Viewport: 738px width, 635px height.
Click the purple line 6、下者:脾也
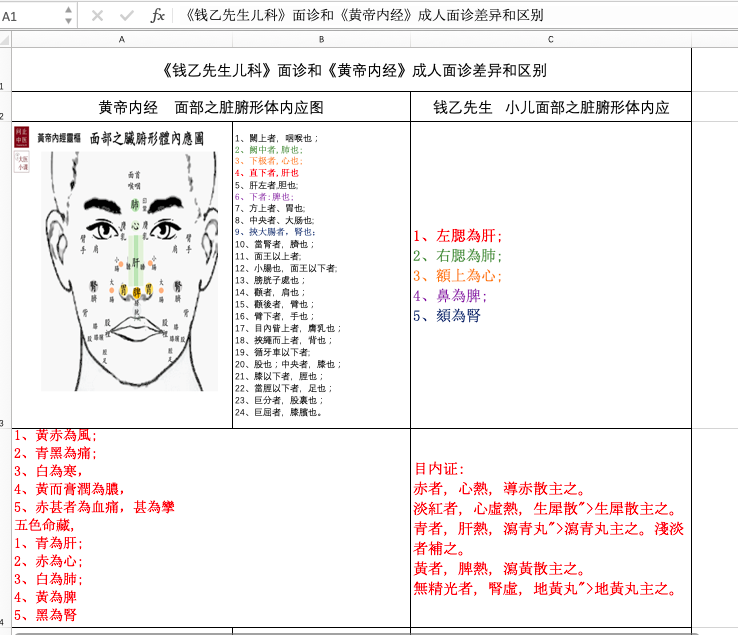(265, 197)
